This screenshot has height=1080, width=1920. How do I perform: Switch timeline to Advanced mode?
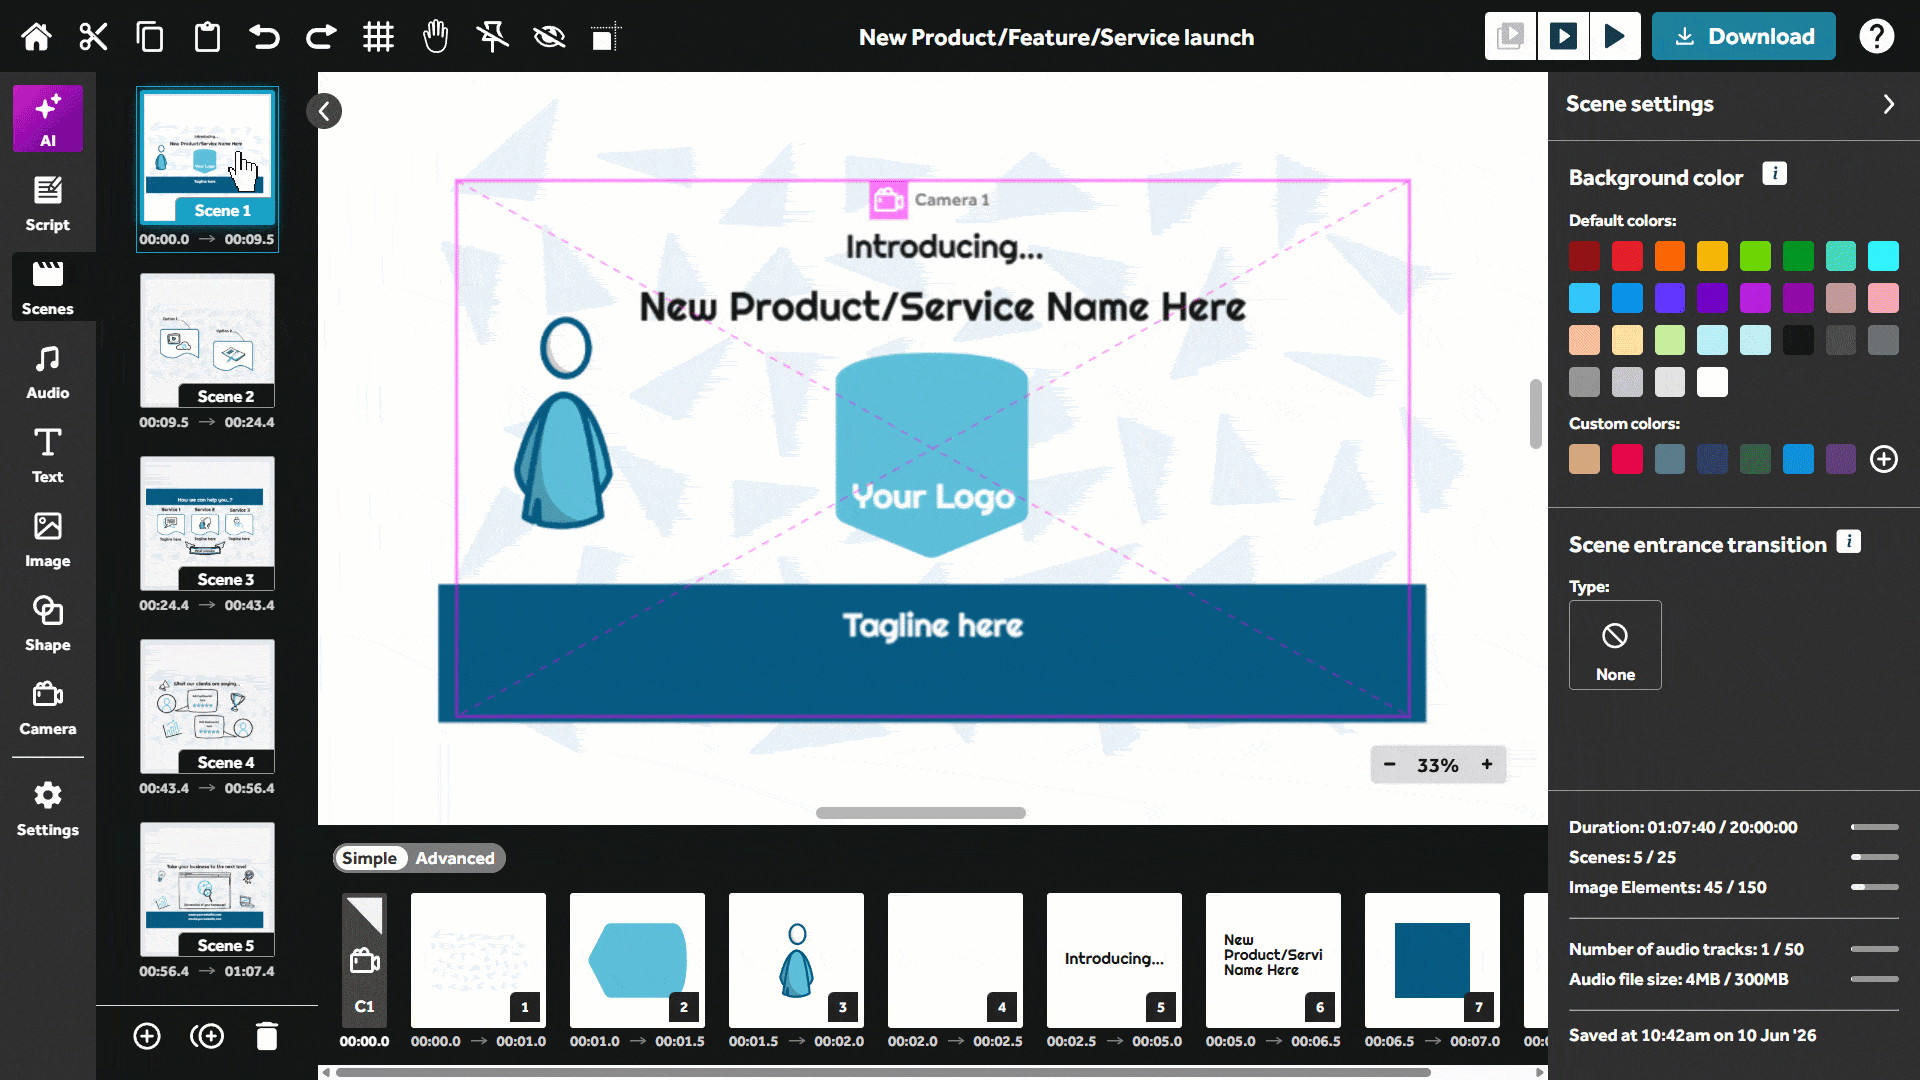click(455, 858)
